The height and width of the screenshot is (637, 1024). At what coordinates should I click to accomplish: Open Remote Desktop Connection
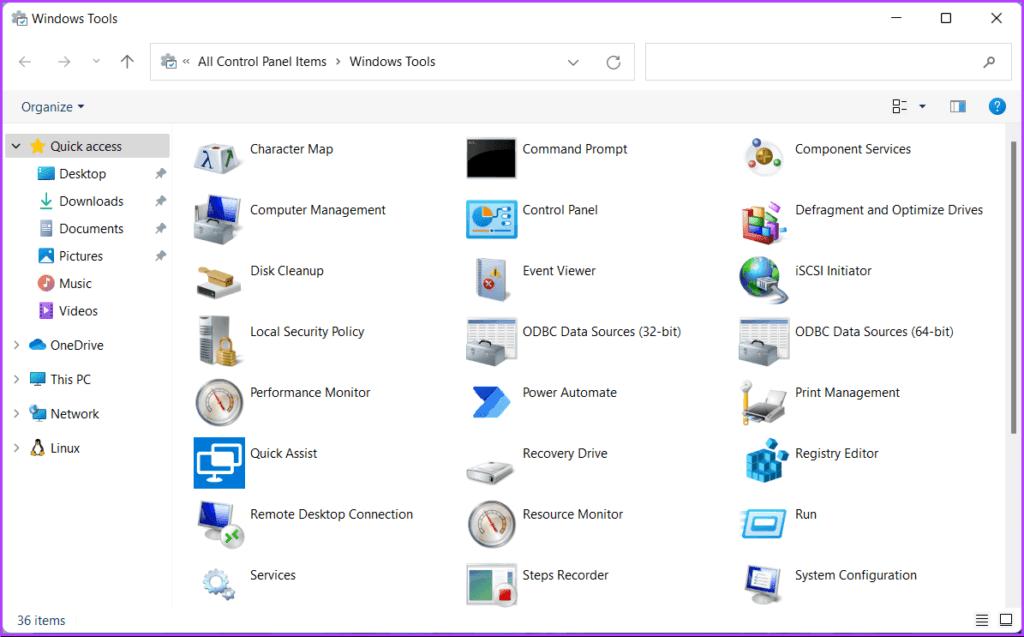(x=332, y=513)
